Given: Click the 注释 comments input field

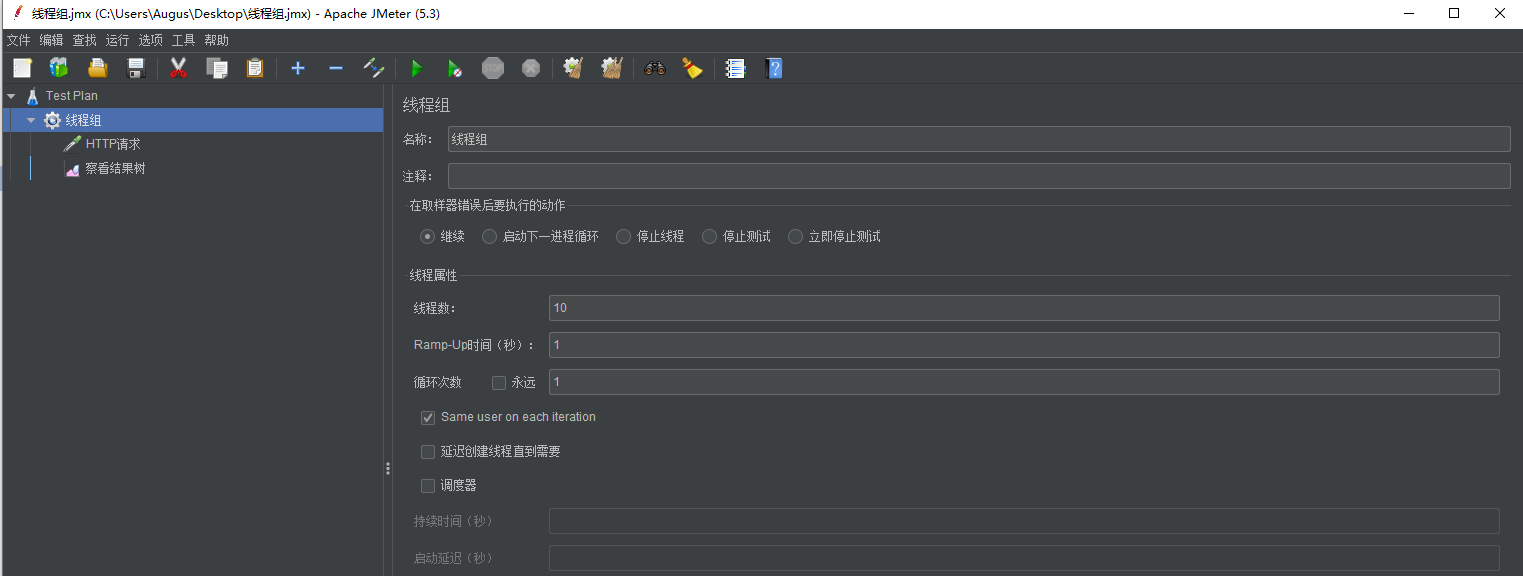Looking at the screenshot, I should [979, 176].
